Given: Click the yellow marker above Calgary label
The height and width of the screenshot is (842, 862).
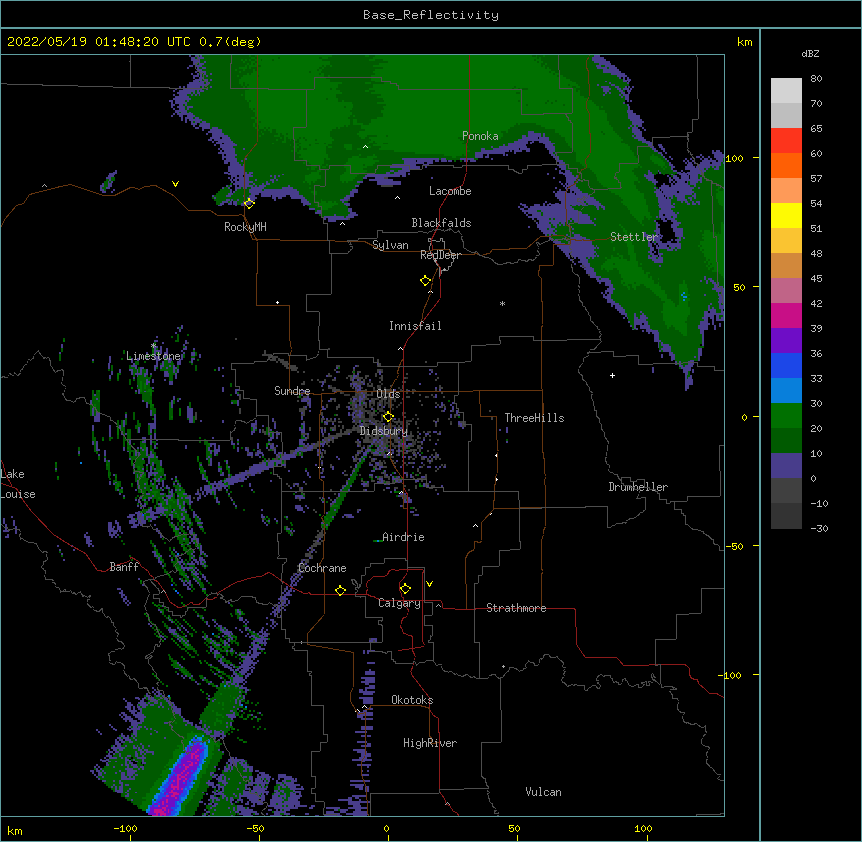Looking at the screenshot, I should pyautogui.click(x=405, y=589).
